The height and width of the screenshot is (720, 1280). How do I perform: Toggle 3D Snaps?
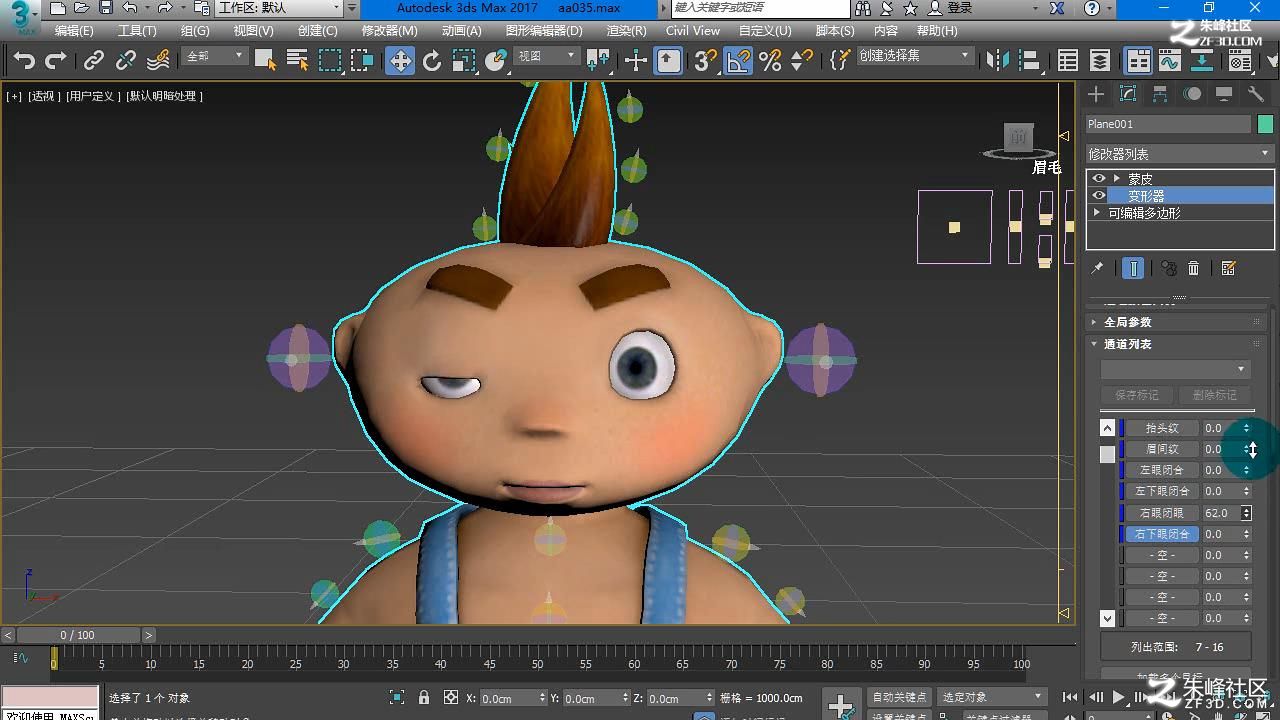[706, 61]
